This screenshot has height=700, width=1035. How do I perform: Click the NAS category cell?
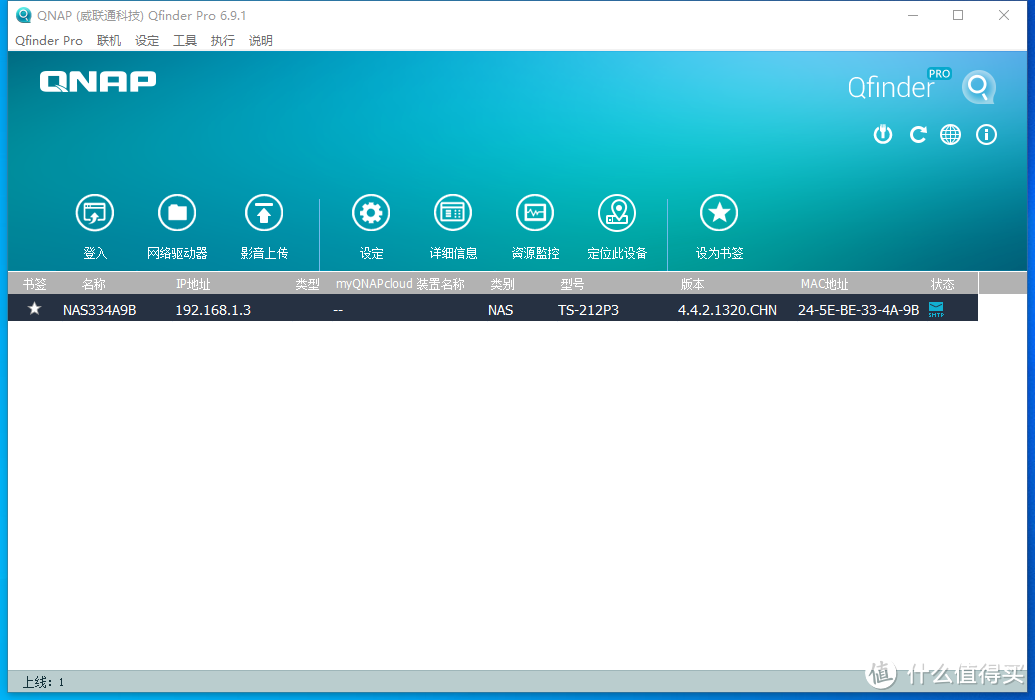tap(500, 310)
